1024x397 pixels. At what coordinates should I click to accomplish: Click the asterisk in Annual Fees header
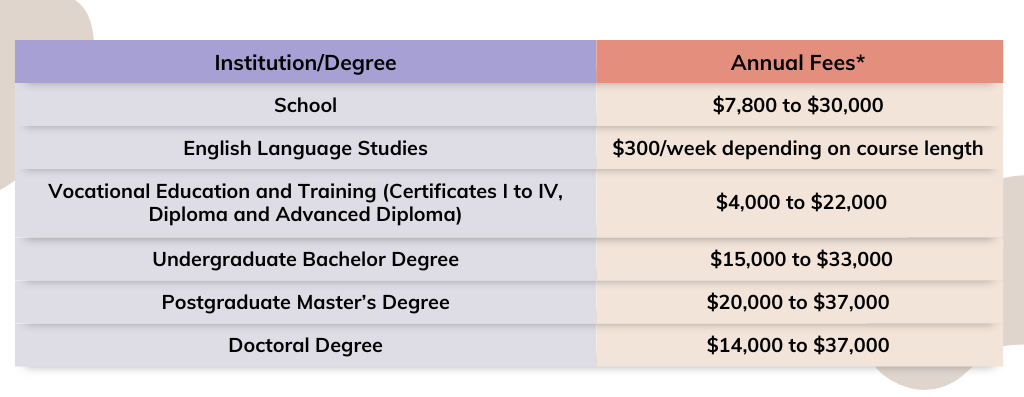pos(862,59)
